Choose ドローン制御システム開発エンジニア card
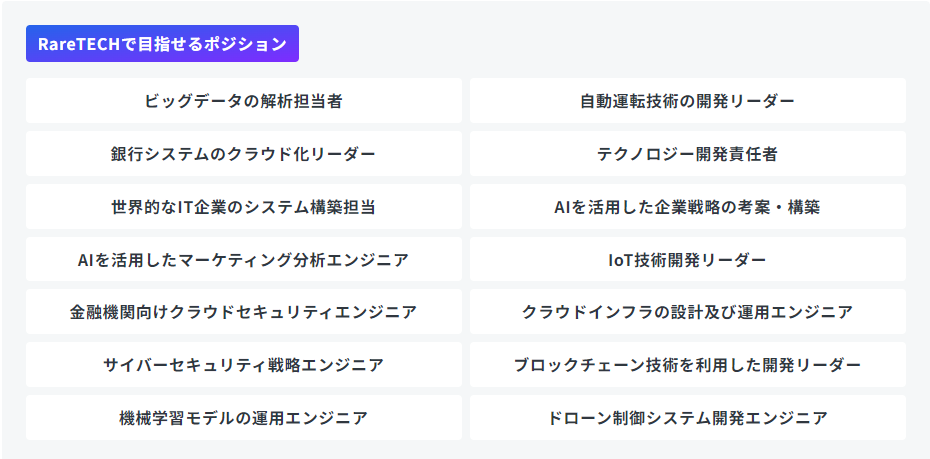This screenshot has width=930, height=459. pos(687,418)
